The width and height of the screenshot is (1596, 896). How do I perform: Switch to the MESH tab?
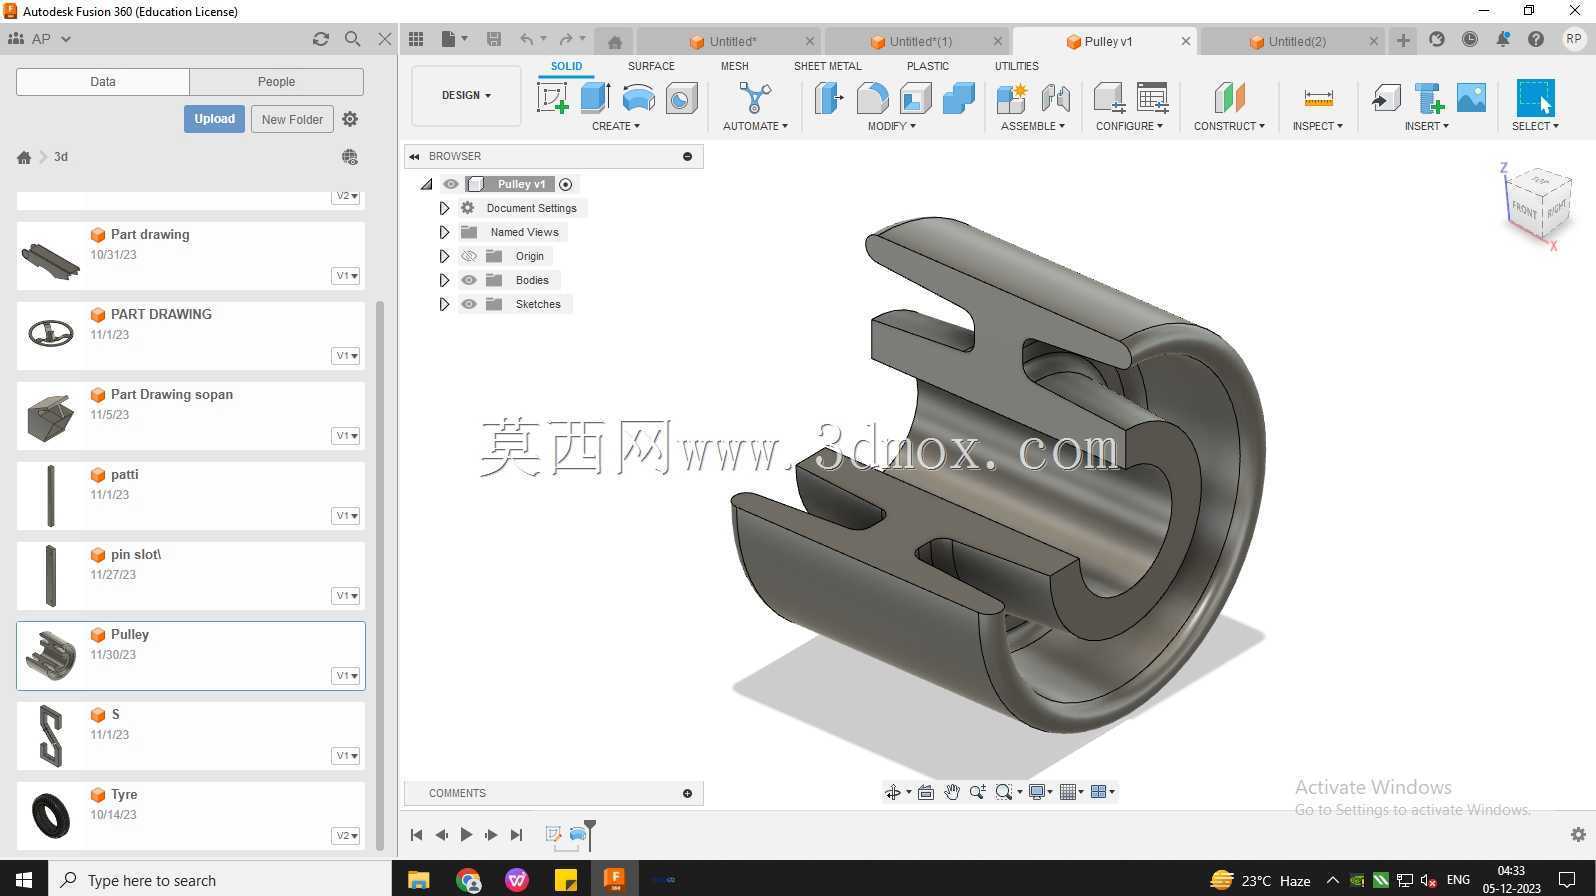[735, 66]
